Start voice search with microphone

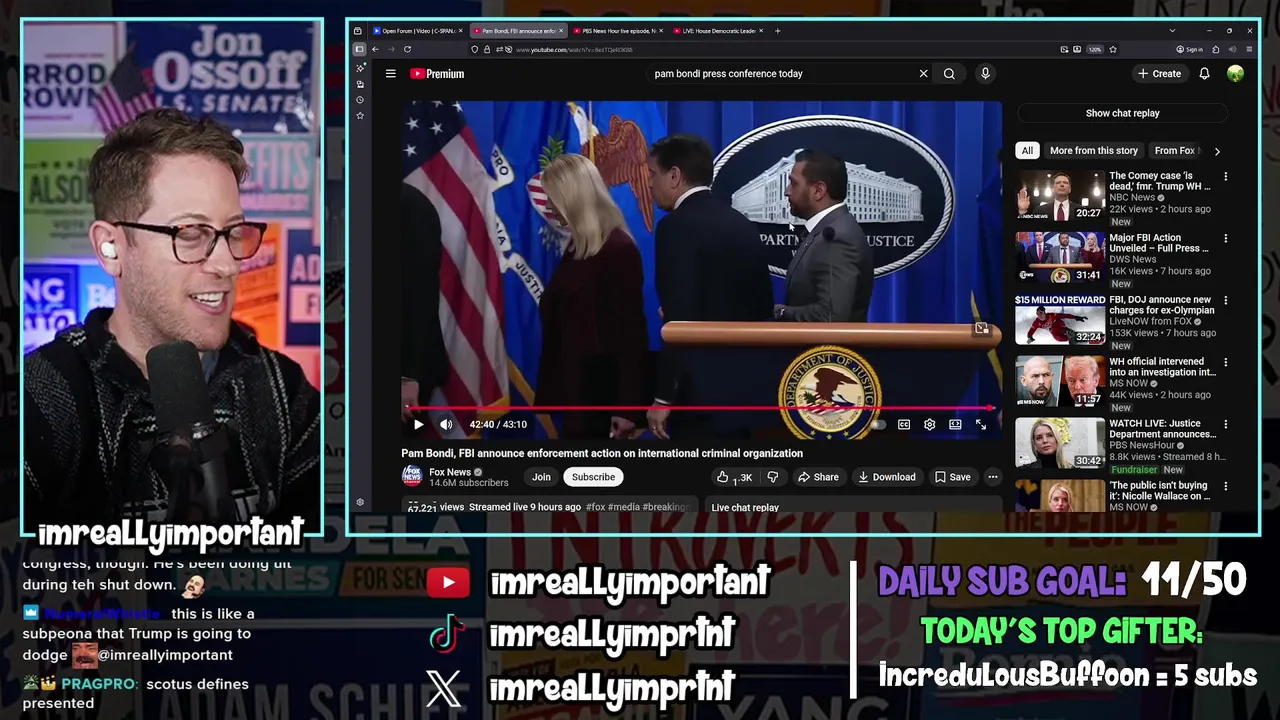[985, 74]
